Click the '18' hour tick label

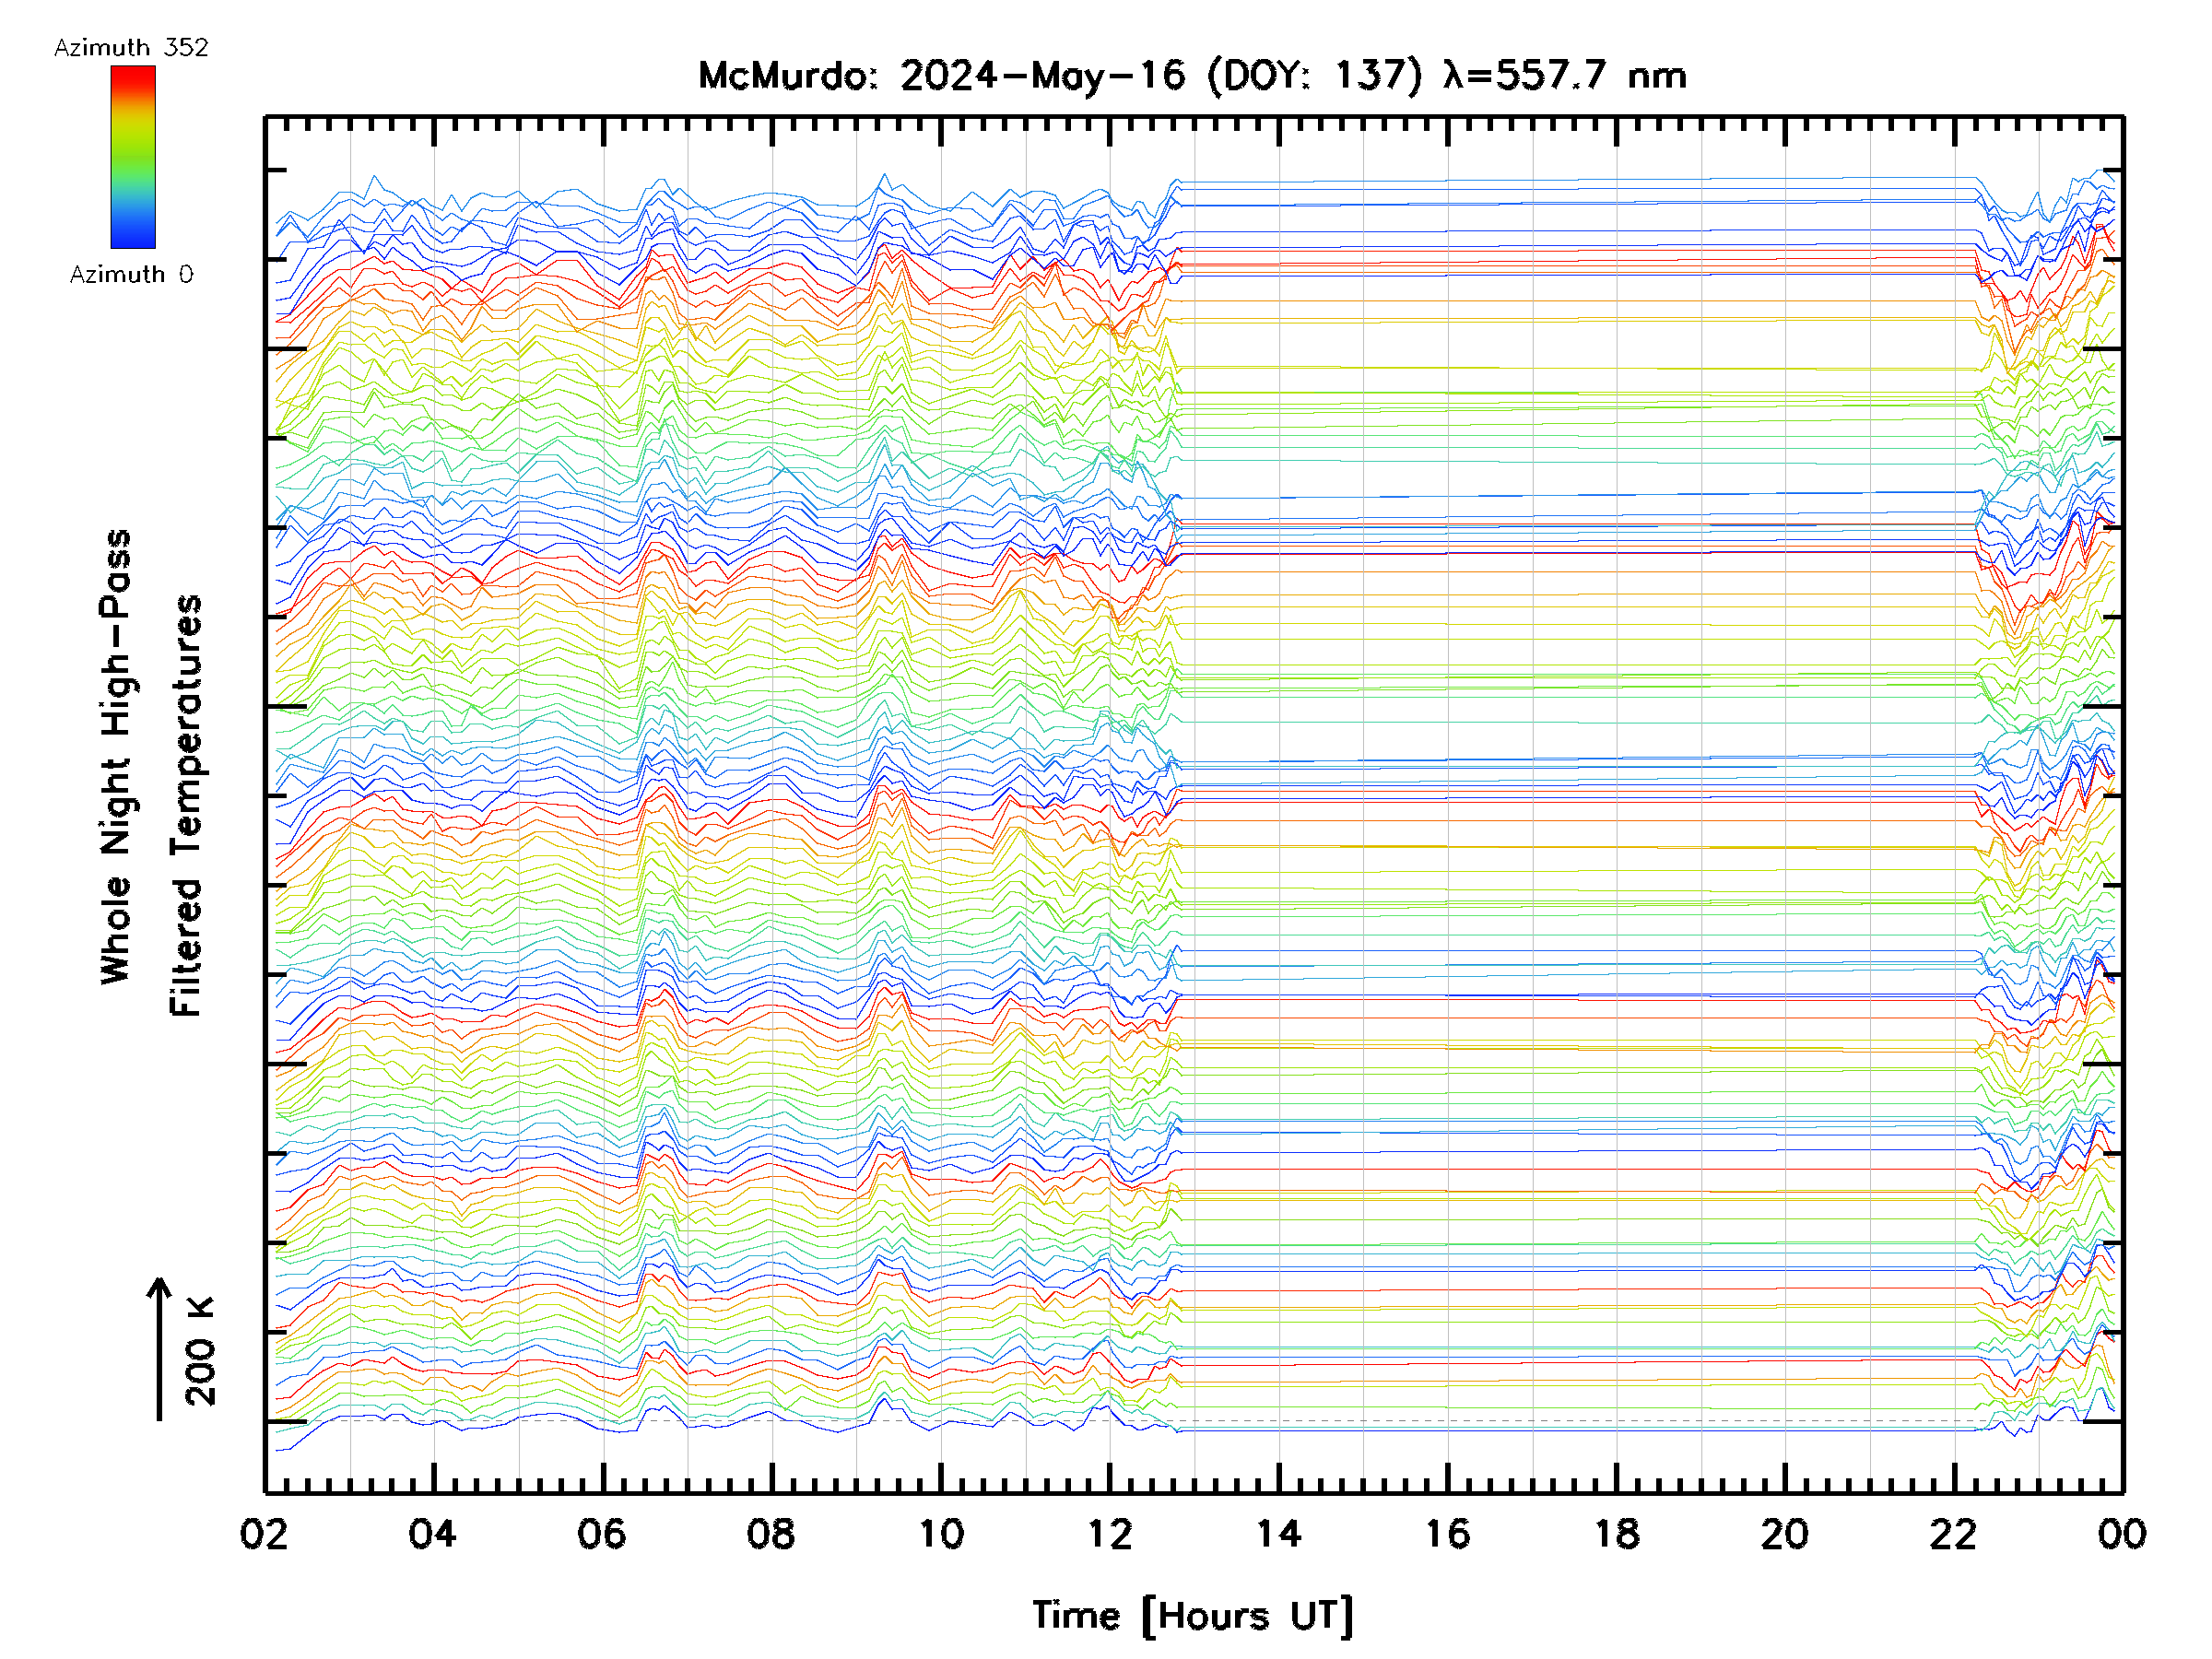pos(1617,1534)
